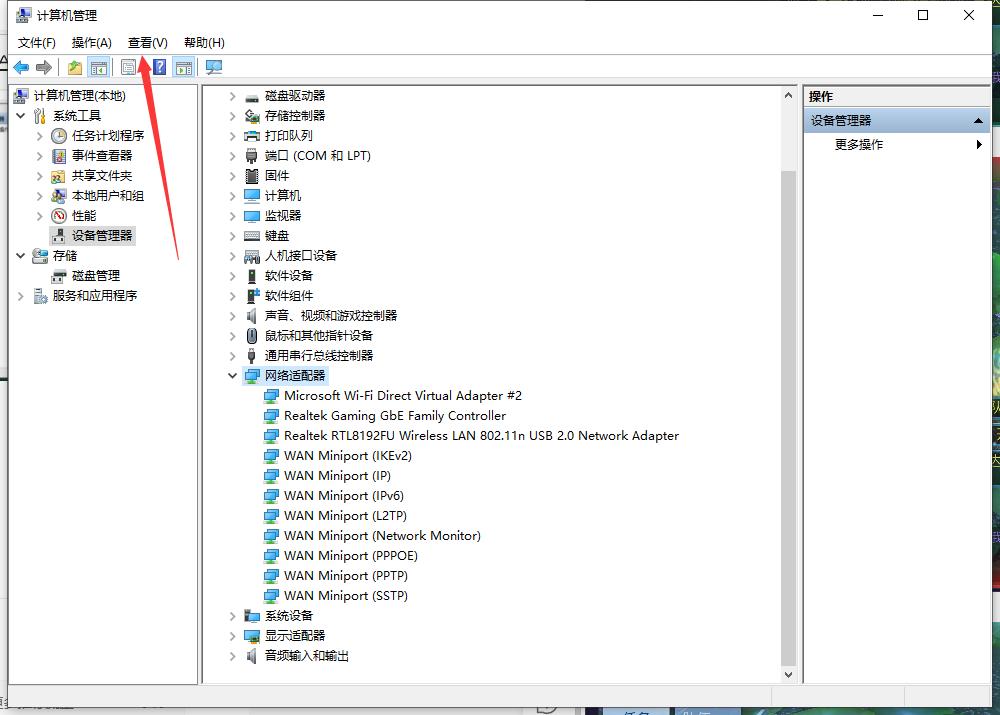Collapse the 存储 tree node

point(20,256)
